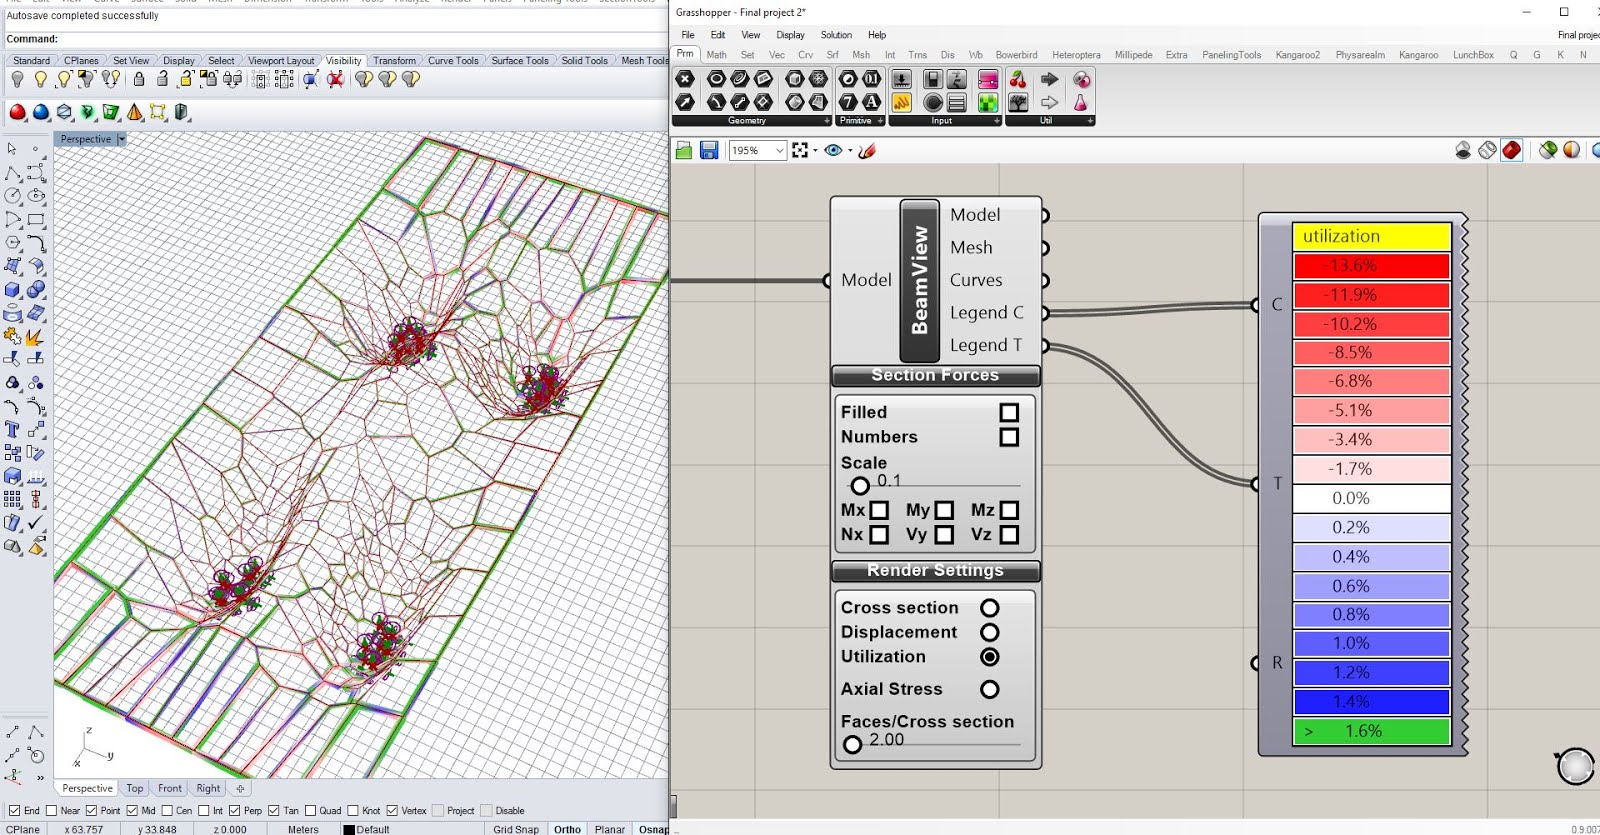Click the Text 'A' primitive component icon
Image resolution: width=1600 pixels, height=835 pixels.
[x=872, y=102]
